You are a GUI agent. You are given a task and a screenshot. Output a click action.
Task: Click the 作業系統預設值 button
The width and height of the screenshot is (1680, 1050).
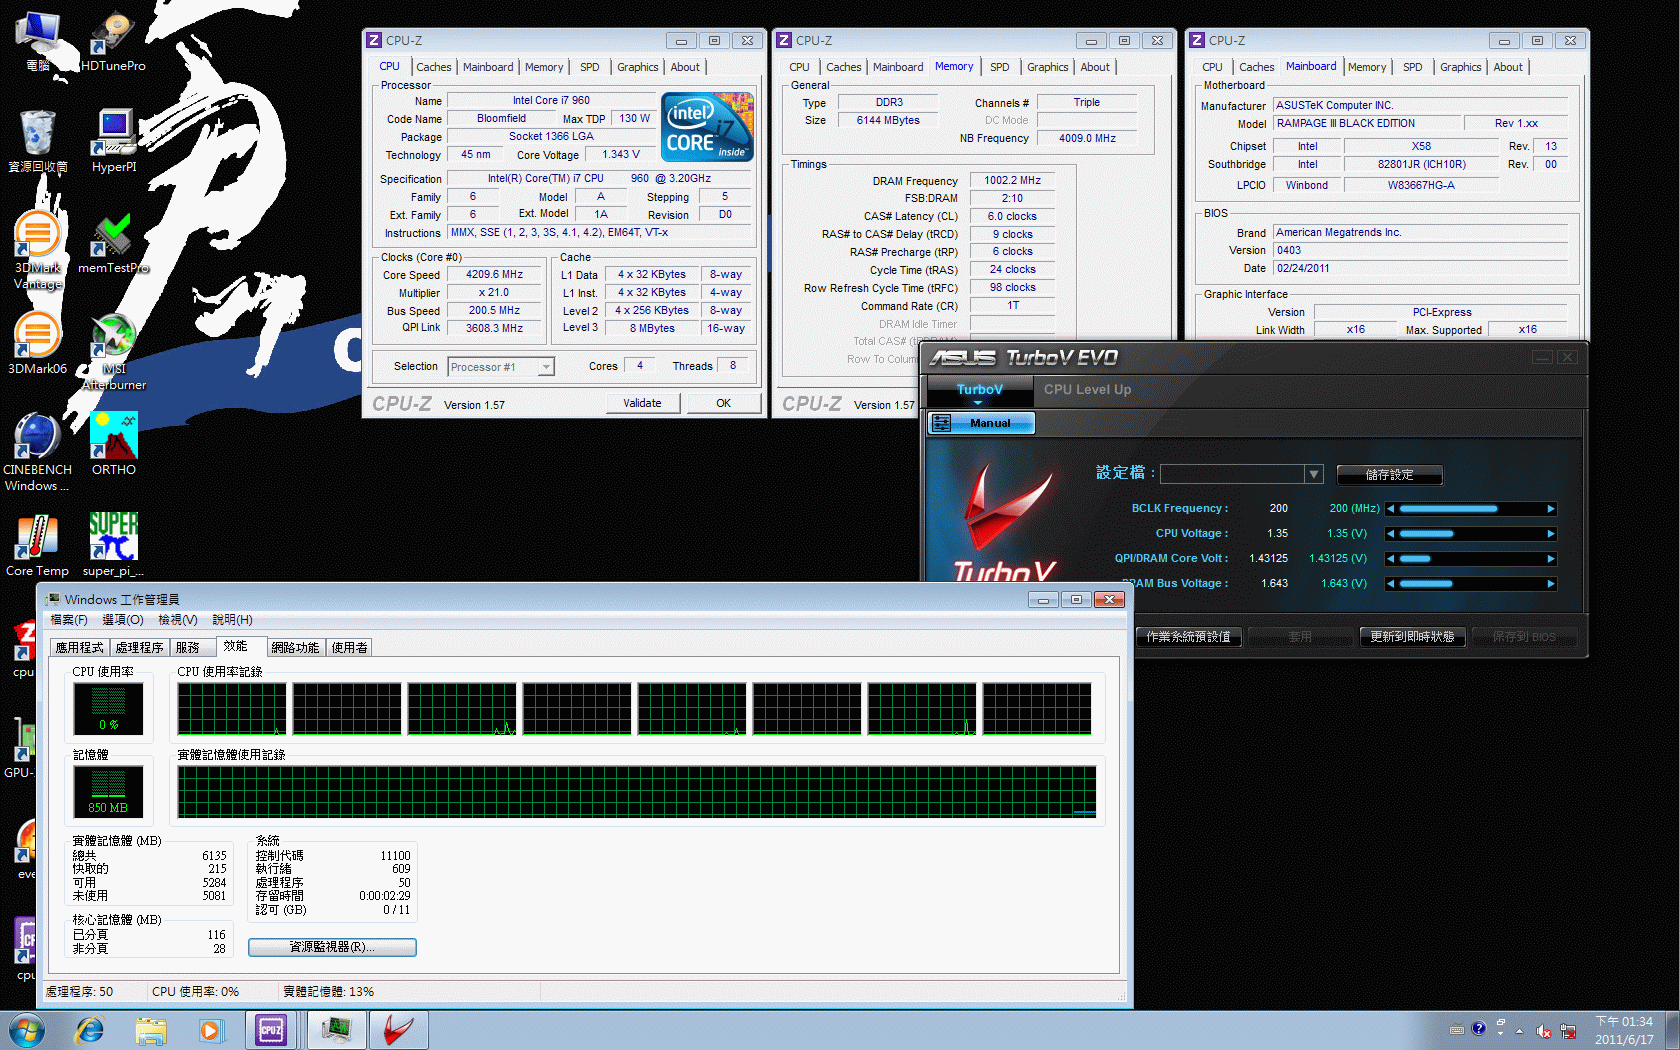pyautogui.click(x=1188, y=637)
